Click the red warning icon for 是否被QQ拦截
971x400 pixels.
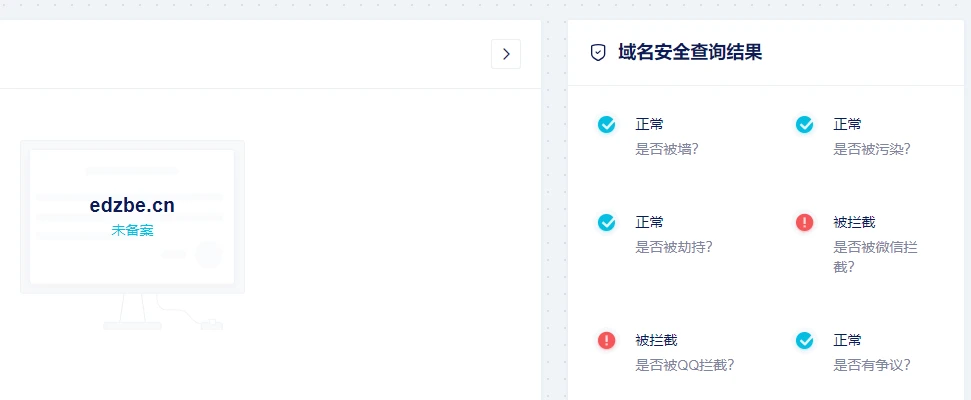point(607,340)
